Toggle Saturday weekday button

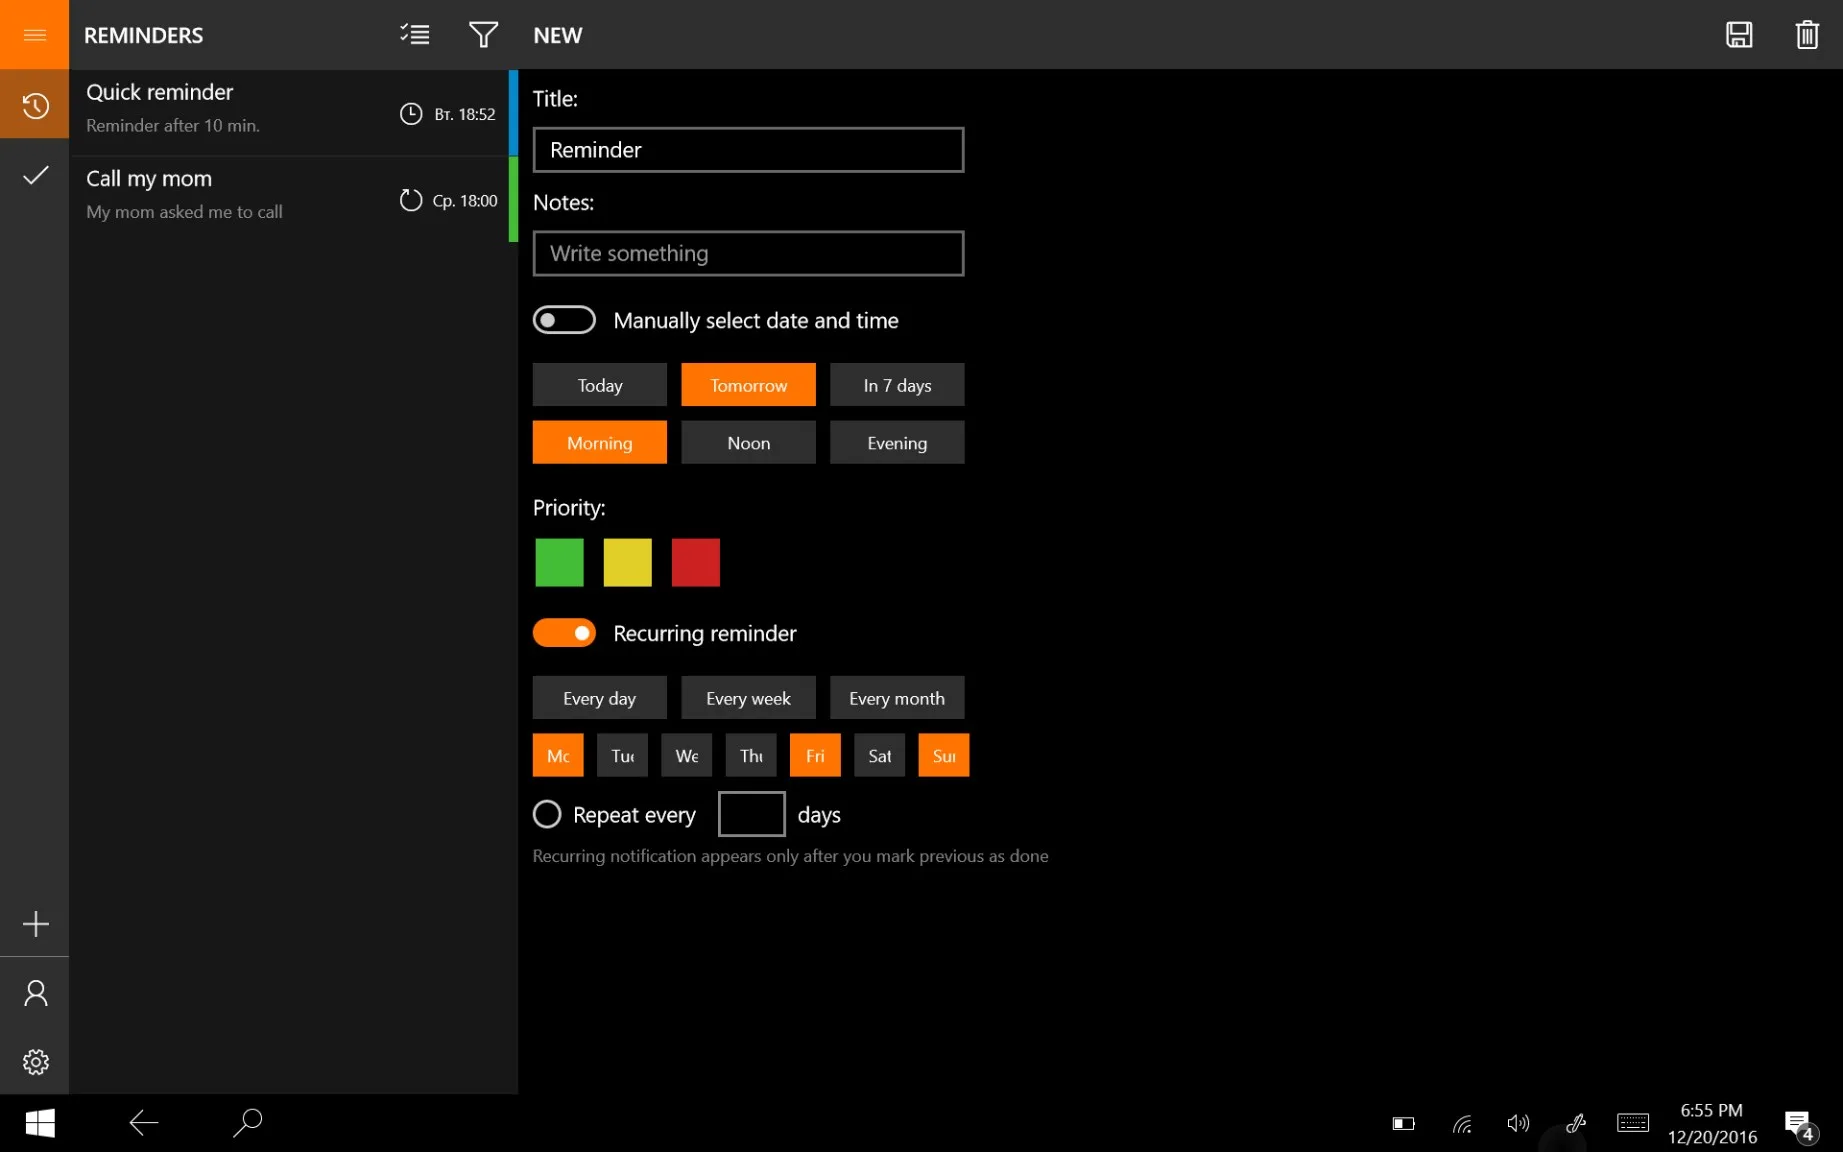point(880,756)
